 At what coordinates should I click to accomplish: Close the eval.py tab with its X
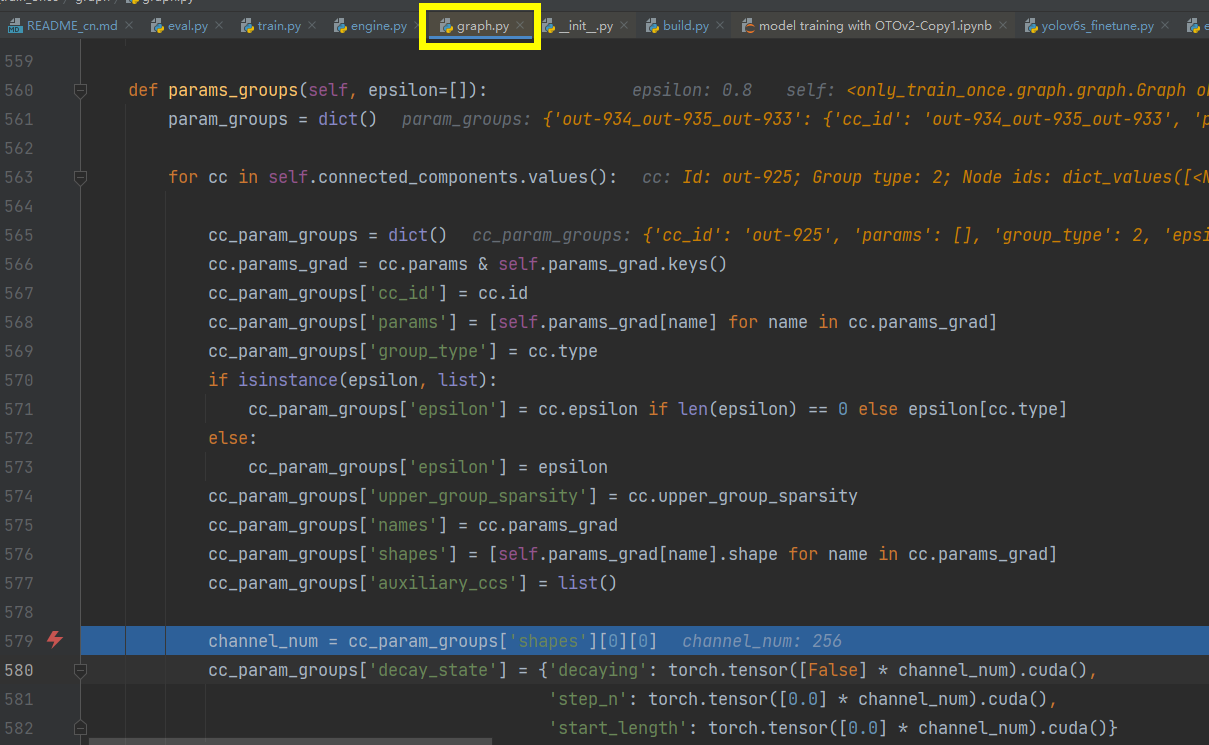(219, 25)
